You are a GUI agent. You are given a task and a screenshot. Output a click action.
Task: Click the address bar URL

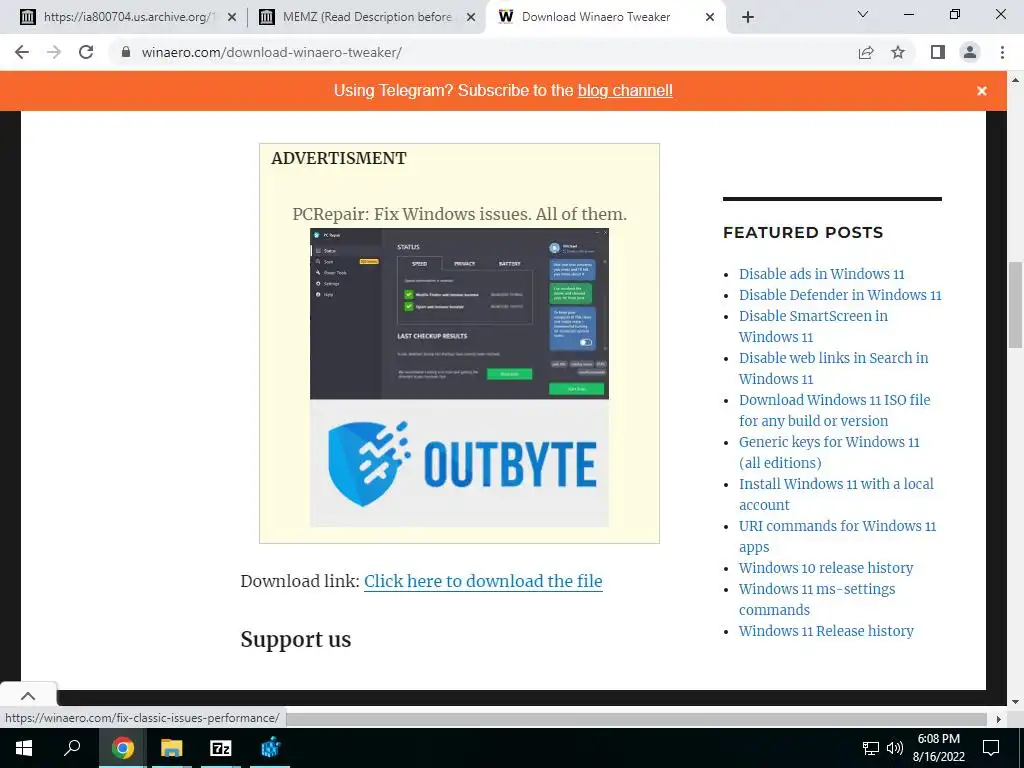point(271,52)
